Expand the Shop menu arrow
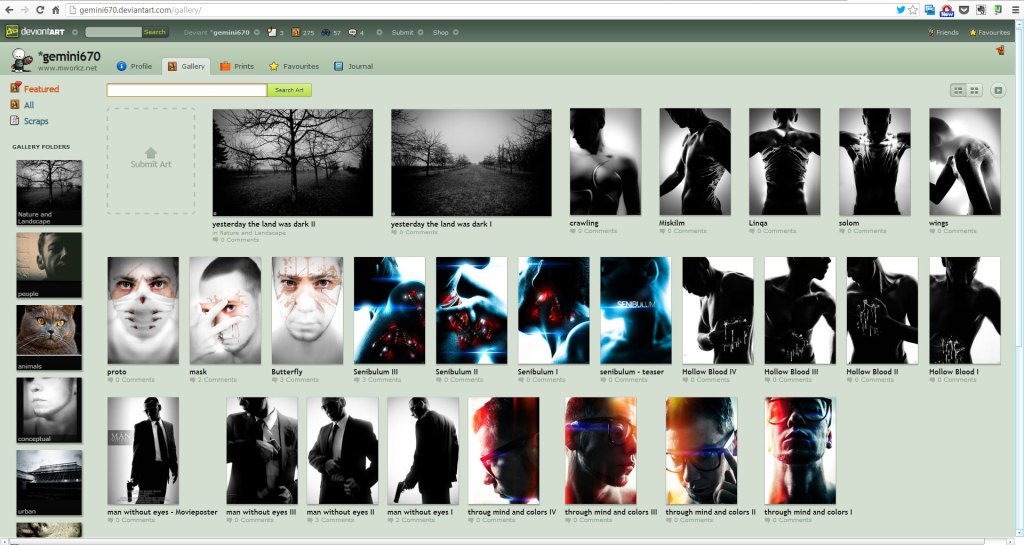Viewport: 1024px width, 545px height. [x=456, y=32]
